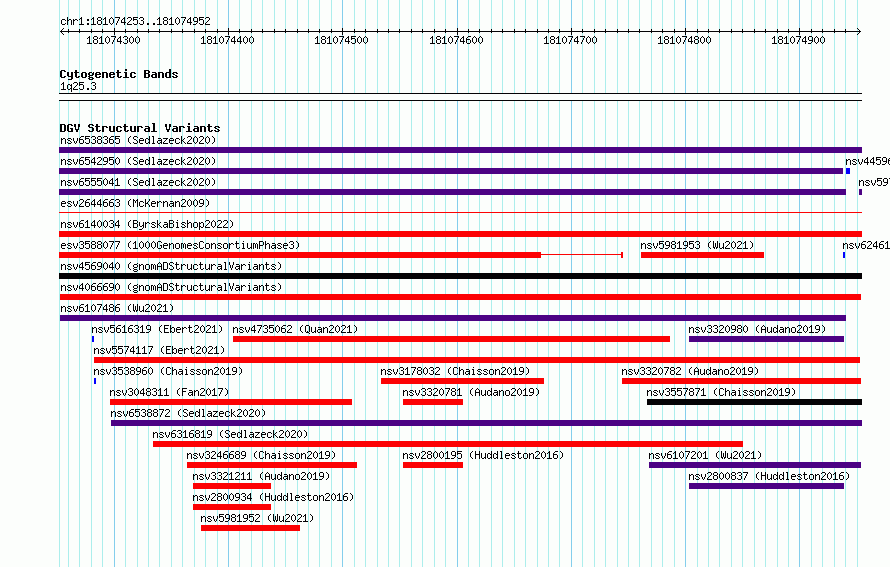Open nsv6538872 (Sedlazeck2020) label

[188, 413]
